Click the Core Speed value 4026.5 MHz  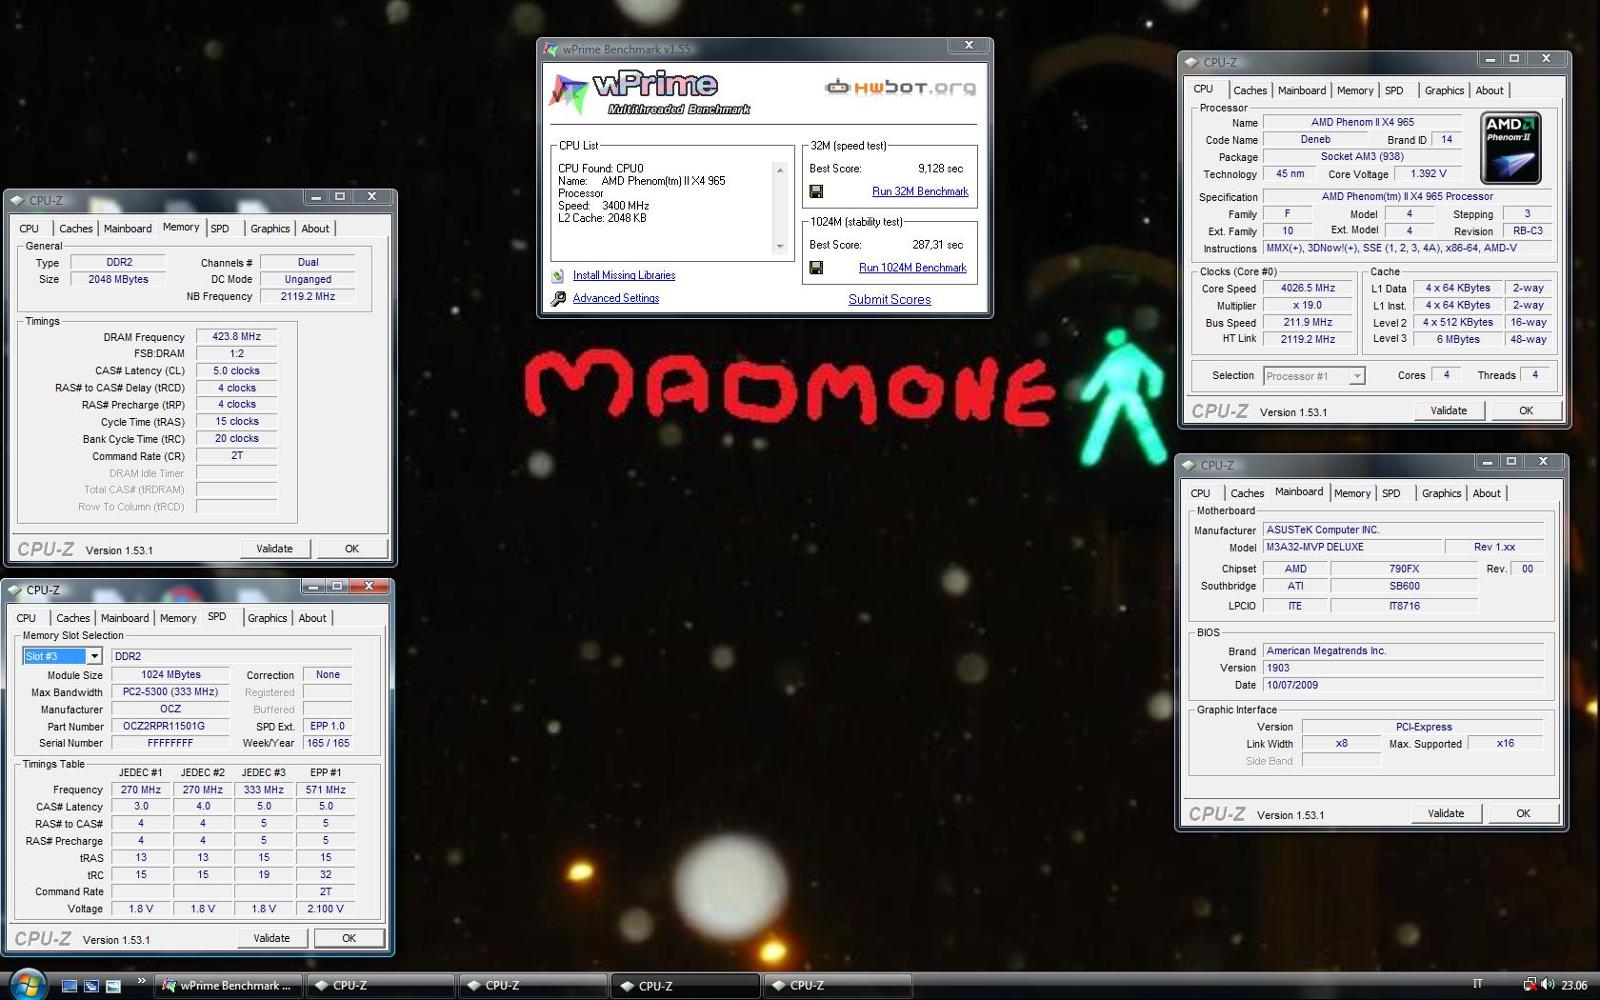(1308, 288)
